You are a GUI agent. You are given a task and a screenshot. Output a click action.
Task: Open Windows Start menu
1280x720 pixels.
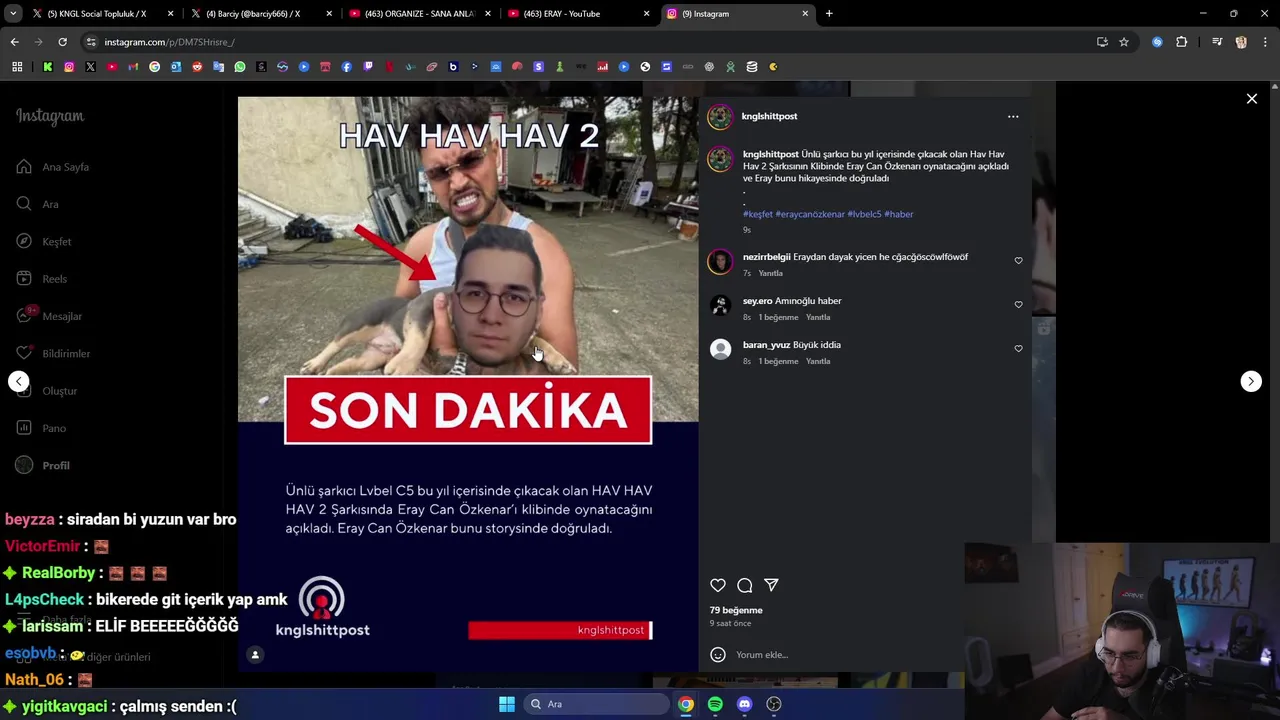(507, 704)
